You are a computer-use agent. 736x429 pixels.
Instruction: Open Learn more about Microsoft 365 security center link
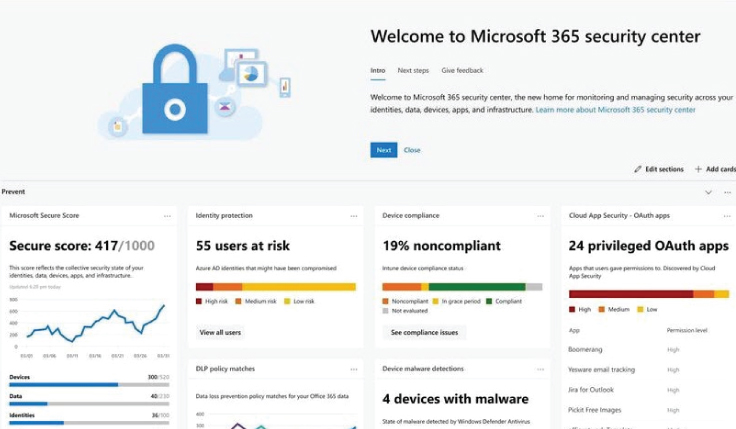pyautogui.click(x=615, y=110)
